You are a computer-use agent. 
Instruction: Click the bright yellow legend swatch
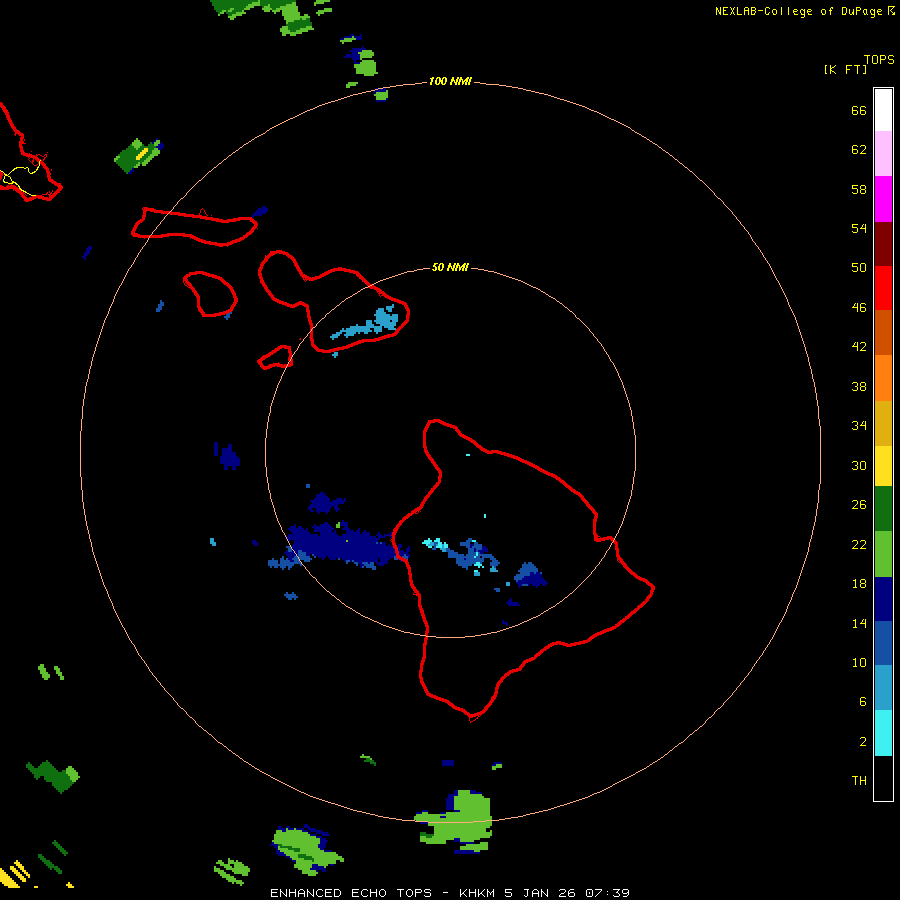coord(883,466)
